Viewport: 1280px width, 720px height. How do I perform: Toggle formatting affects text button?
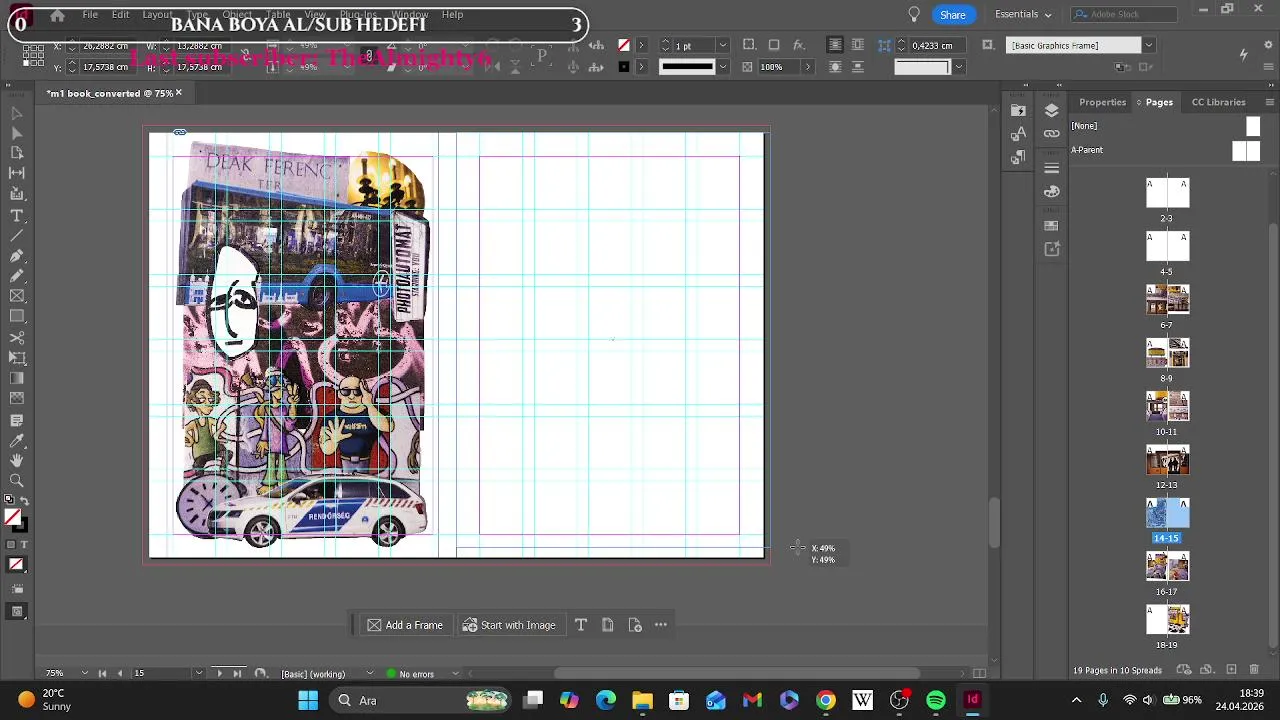coord(24,544)
